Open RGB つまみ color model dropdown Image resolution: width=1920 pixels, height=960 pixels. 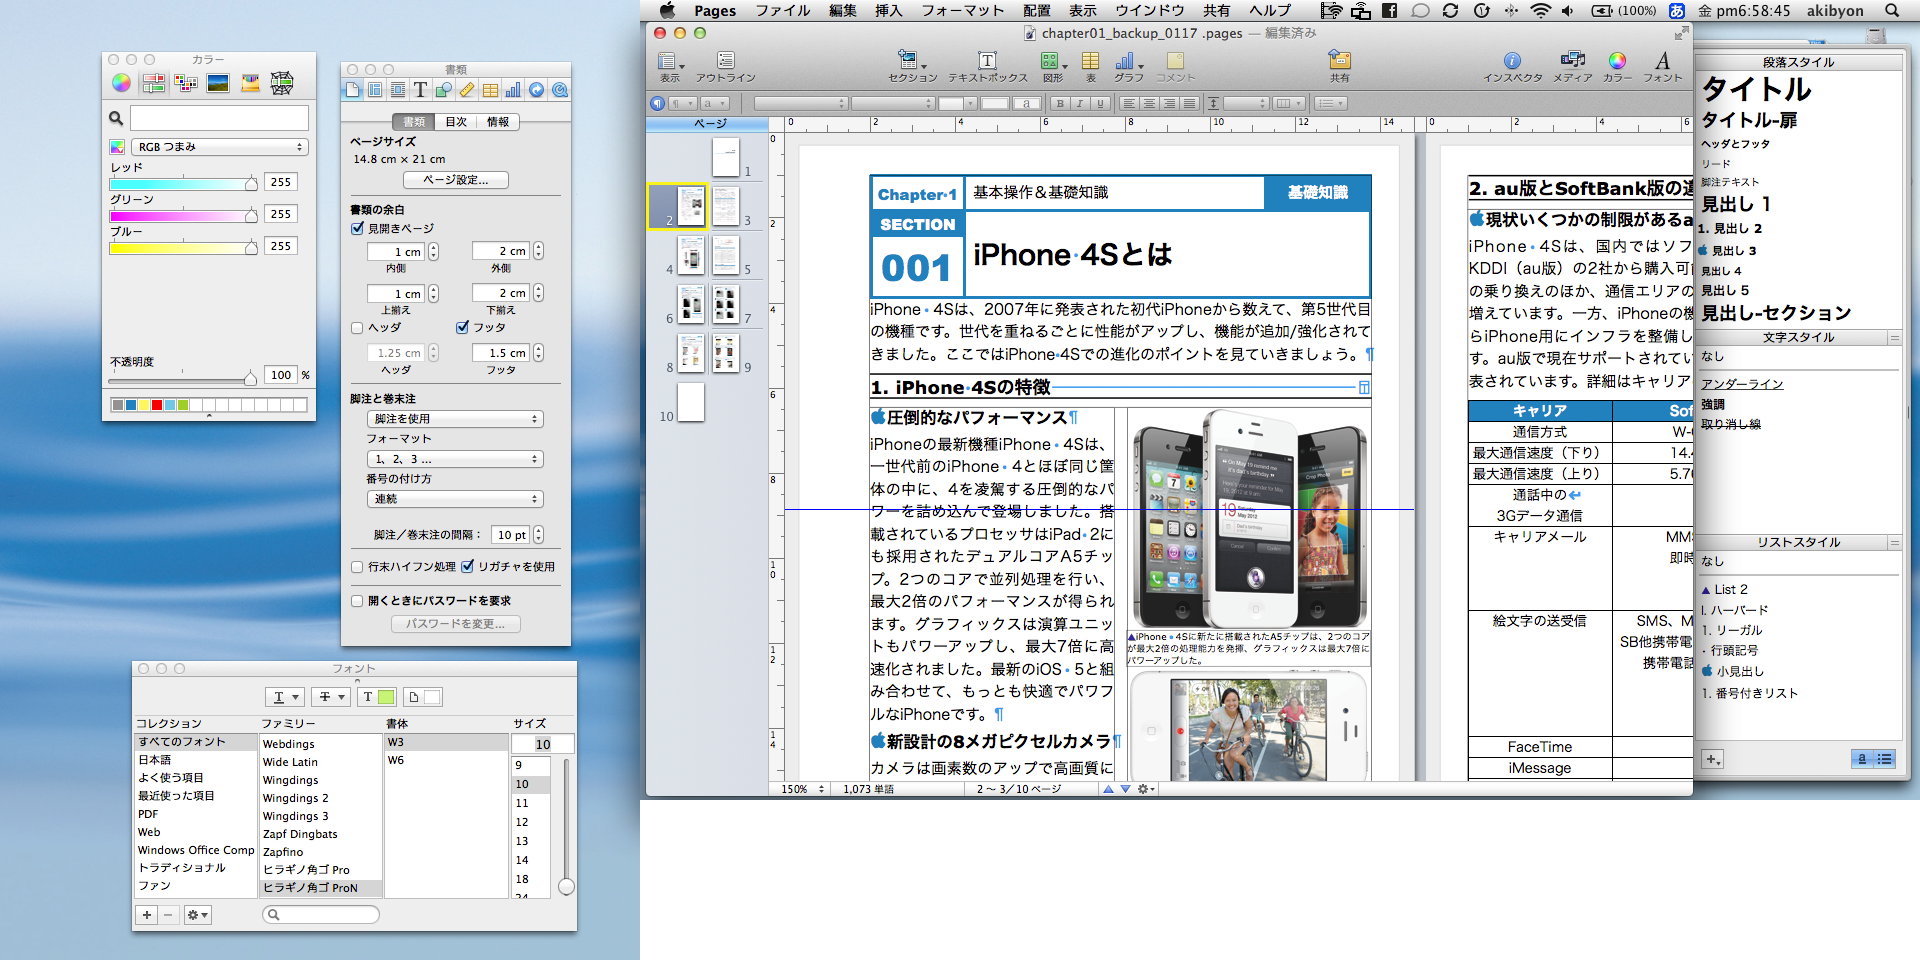[x=219, y=147]
